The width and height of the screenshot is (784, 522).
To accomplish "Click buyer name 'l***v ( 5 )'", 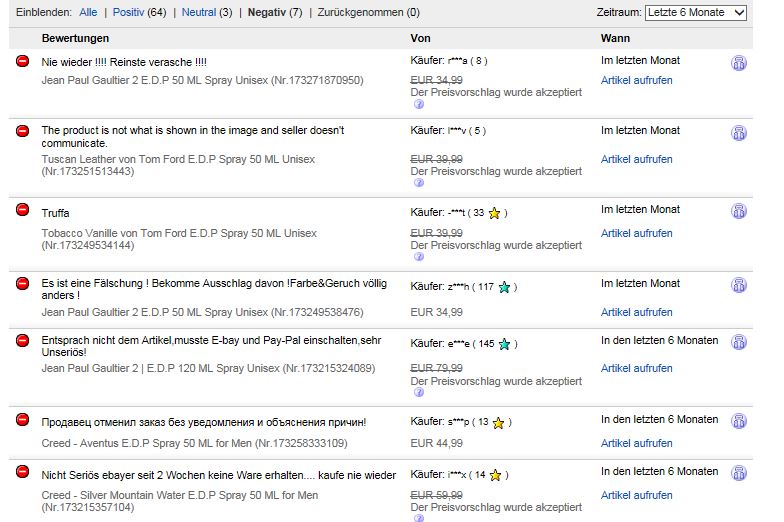I will (466, 130).
